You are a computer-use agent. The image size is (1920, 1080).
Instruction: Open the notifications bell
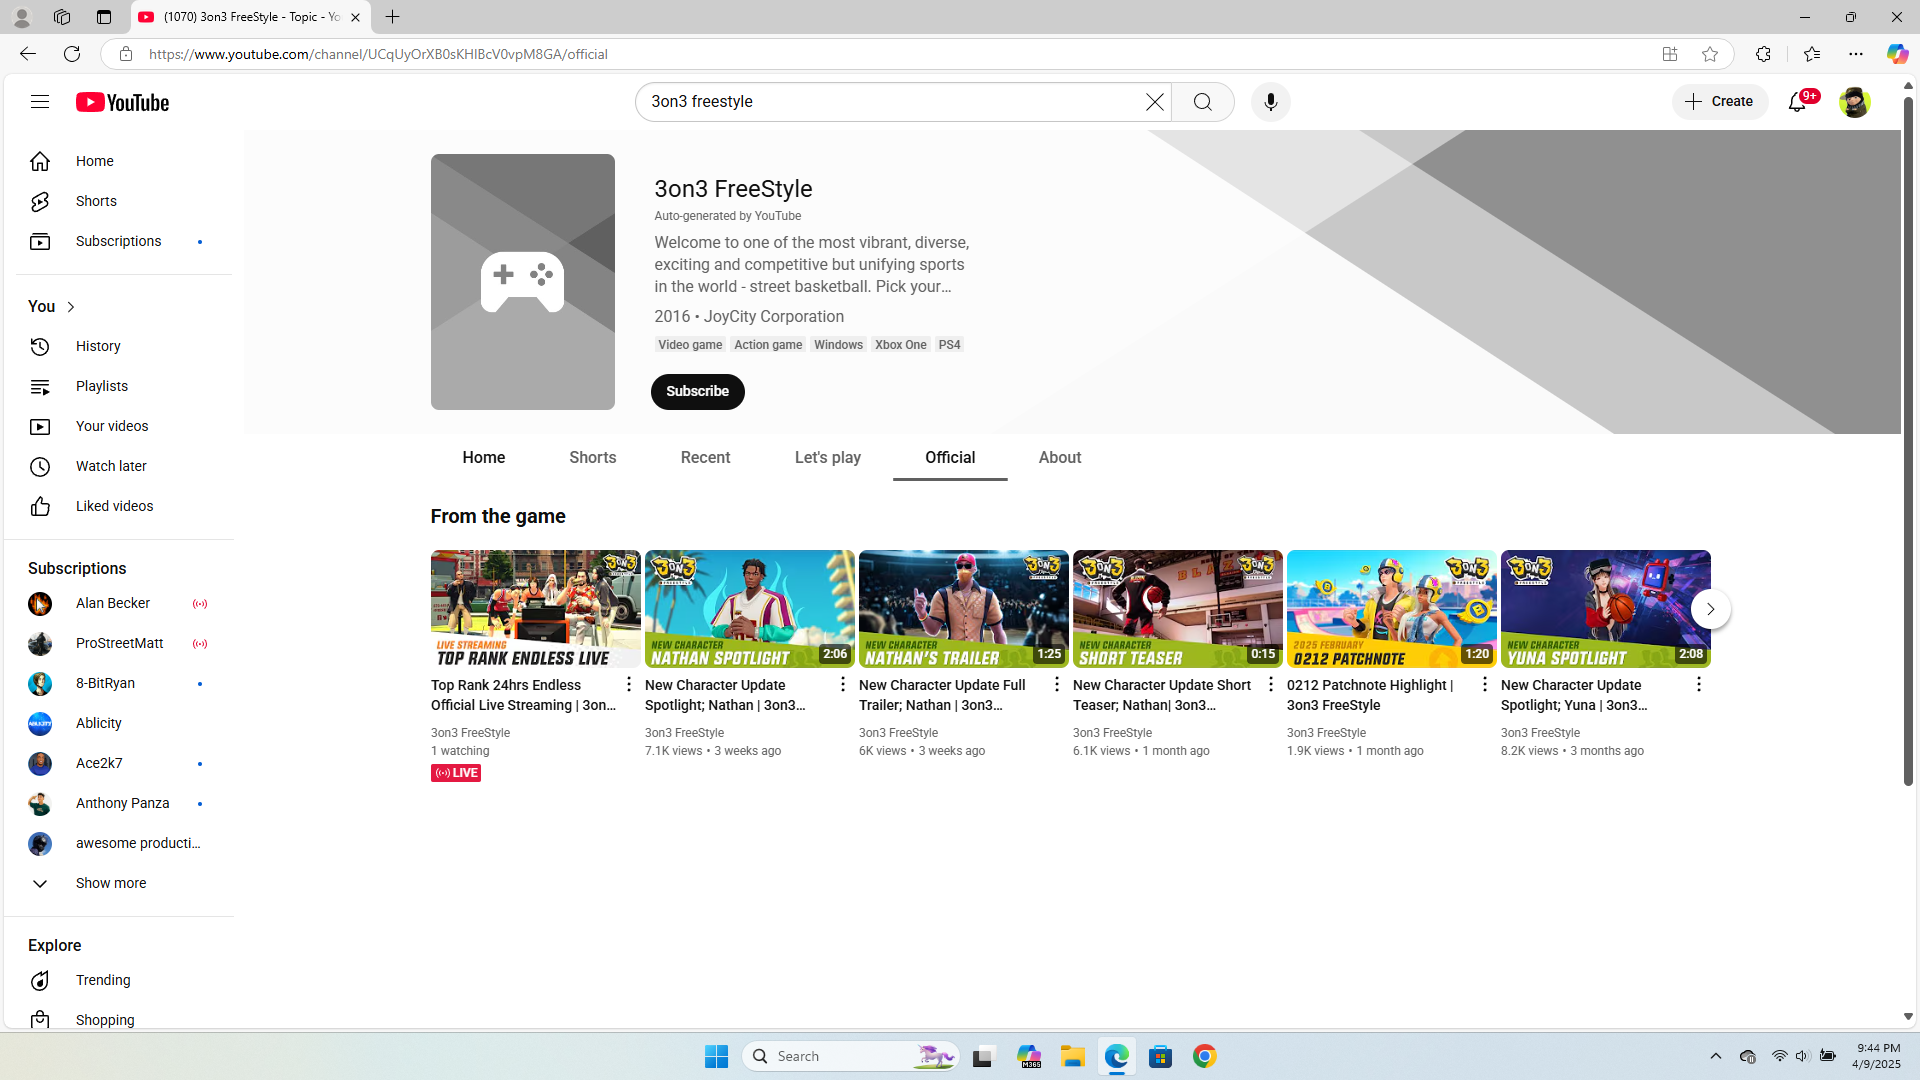pyautogui.click(x=1798, y=102)
